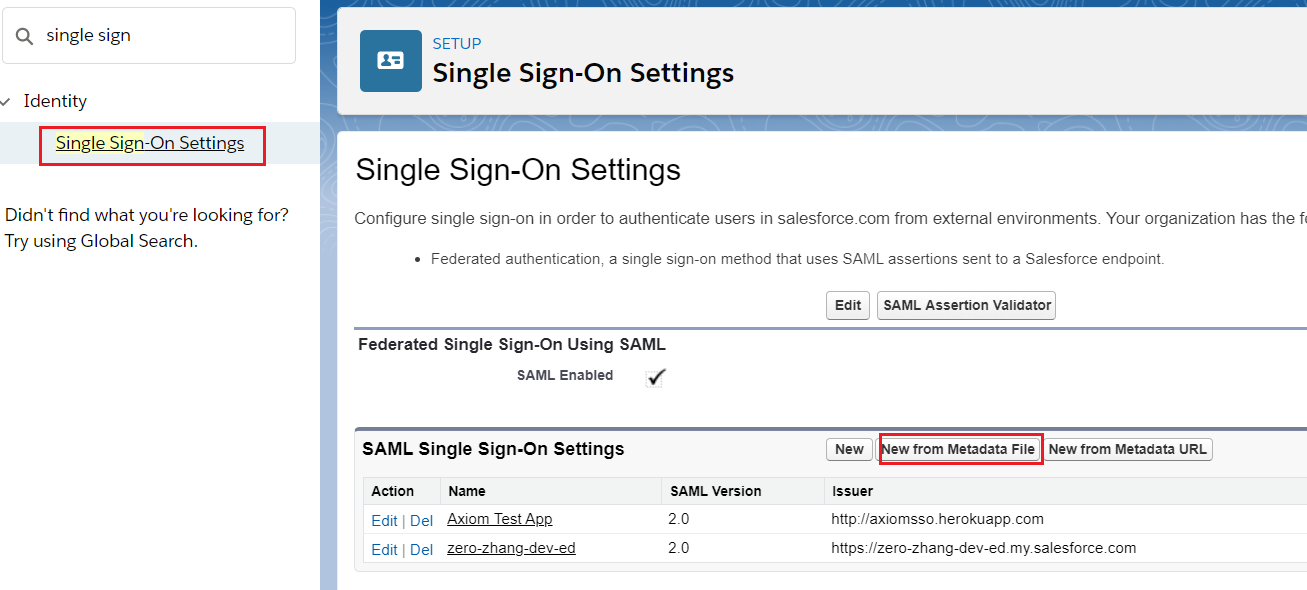Edit the Axiom Test App entry

coord(384,520)
